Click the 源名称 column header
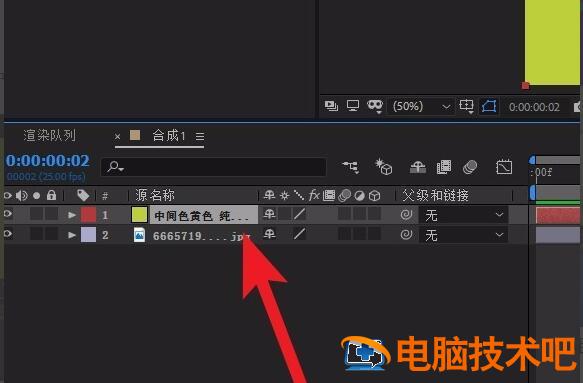583x383 pixels. coord(154,195)
